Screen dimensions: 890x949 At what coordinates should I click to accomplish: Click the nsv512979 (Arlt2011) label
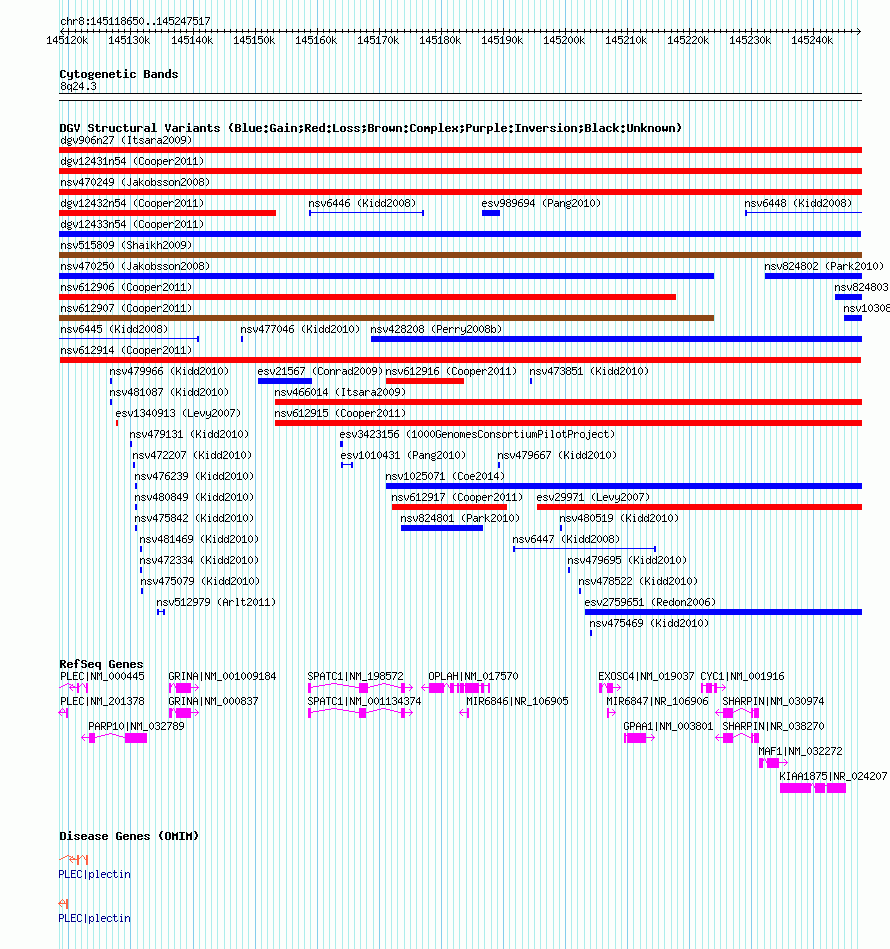click(x=216, y=602)
